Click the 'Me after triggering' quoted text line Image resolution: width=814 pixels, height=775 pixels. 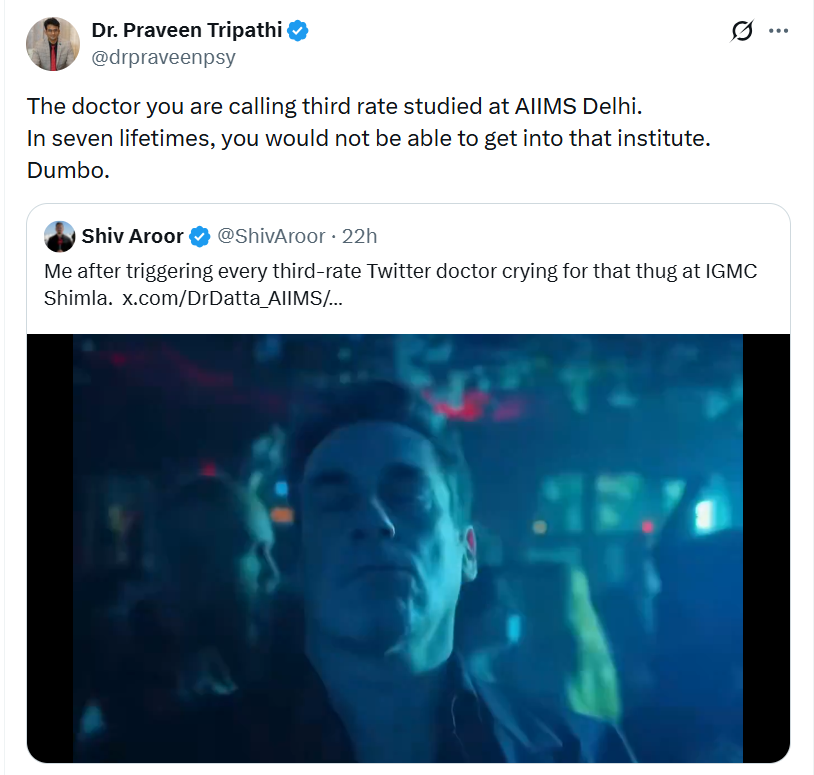(400, 271)
